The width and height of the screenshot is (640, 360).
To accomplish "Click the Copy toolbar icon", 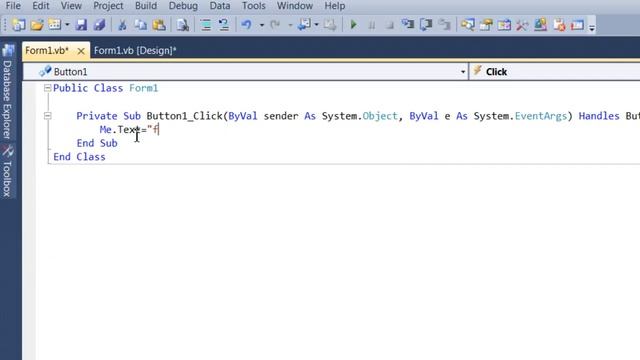I will pyautogui.click(x=140, y=25).
